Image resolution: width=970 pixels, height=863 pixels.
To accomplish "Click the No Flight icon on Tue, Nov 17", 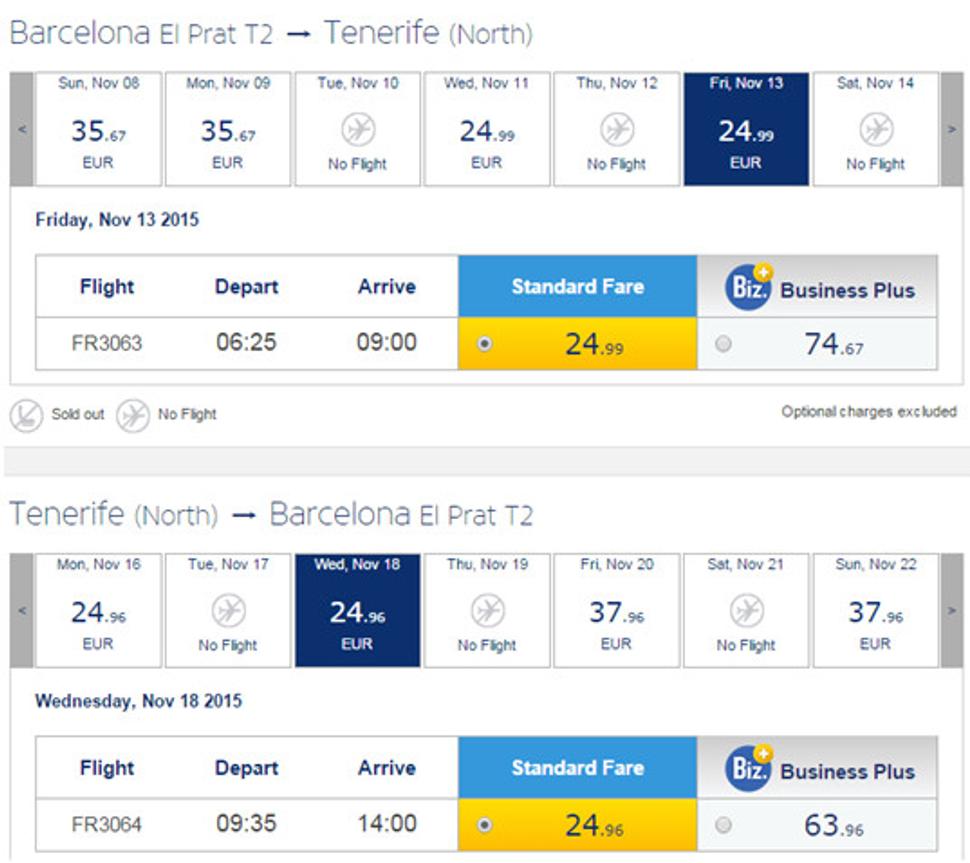I will pyautogui.click(x=229, y=611).
